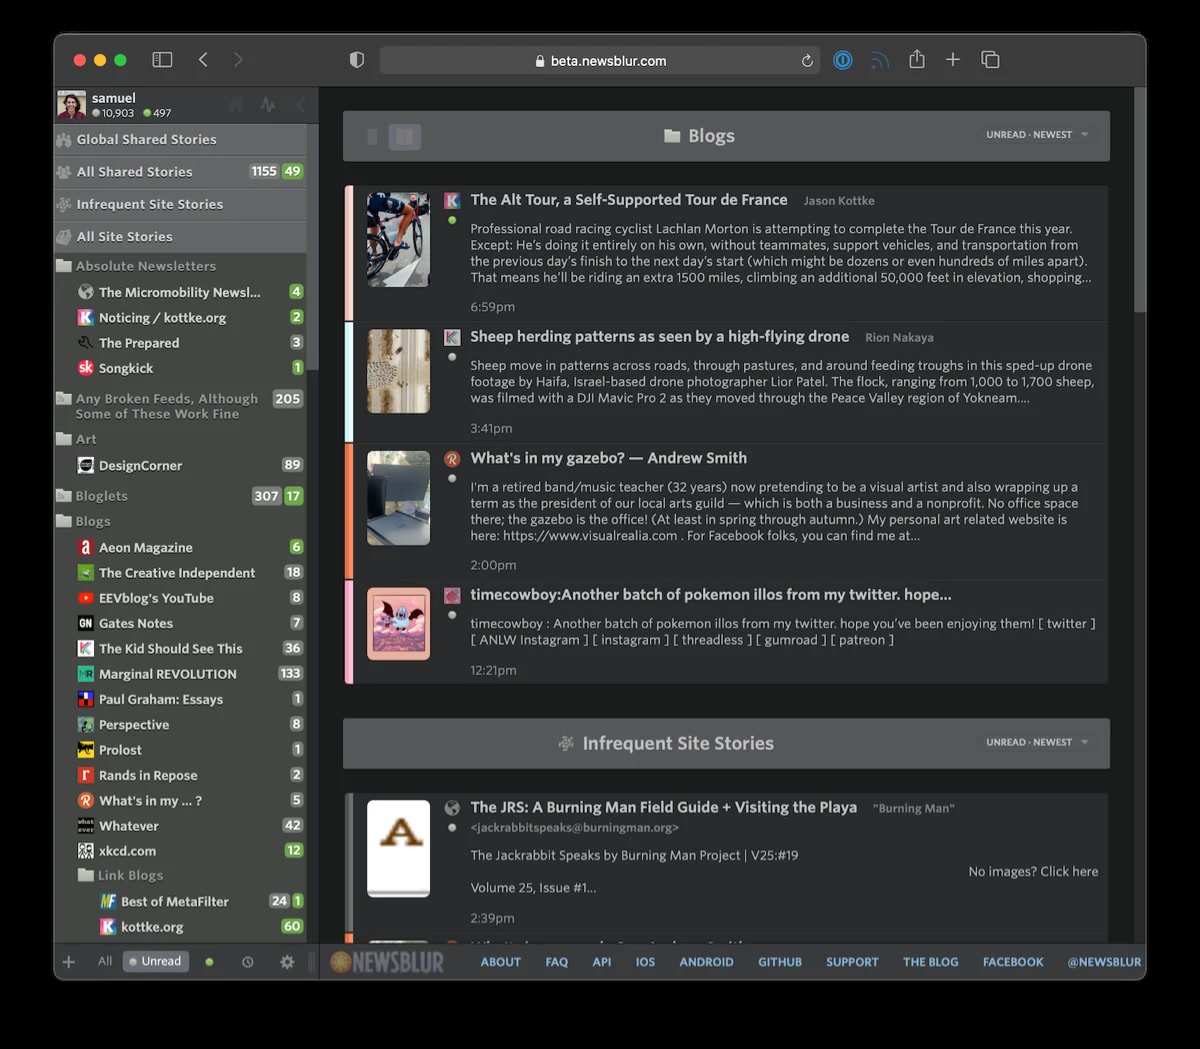The image size is (1200, 1049).
Task: Open the activity graph icon beside samuel
Action: (x=268, y=105)
